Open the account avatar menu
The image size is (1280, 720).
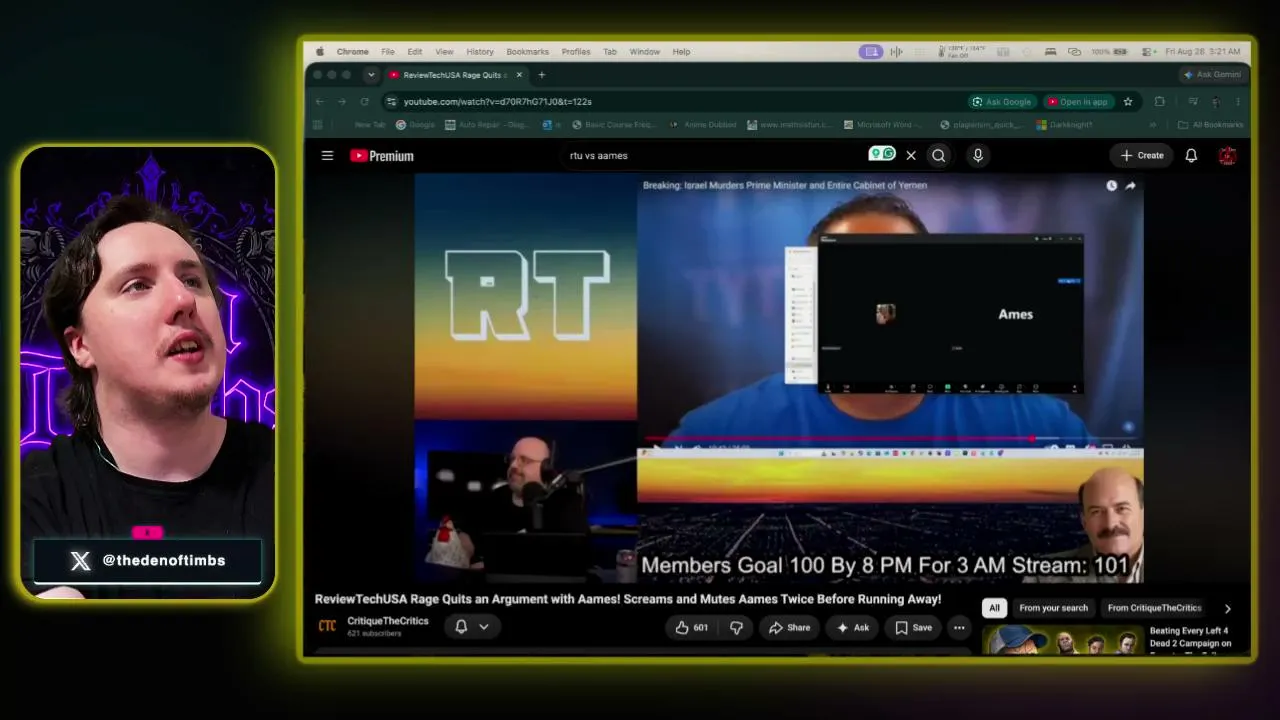tap(1228, 156)
